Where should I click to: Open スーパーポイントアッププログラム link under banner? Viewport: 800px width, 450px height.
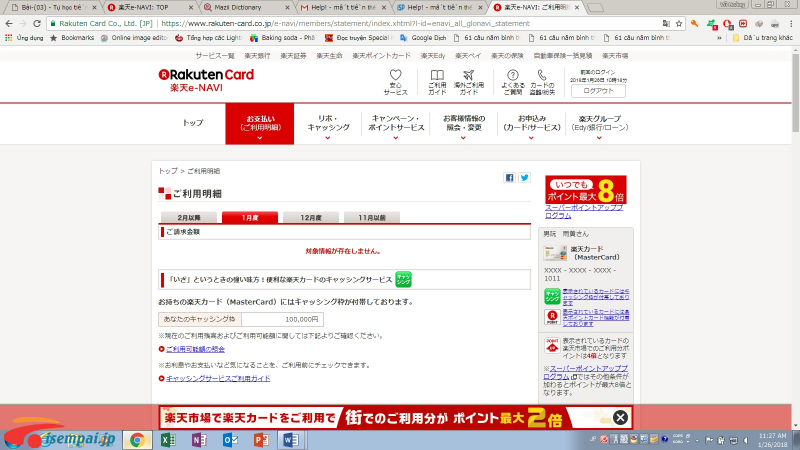click(x=584, y=212)
